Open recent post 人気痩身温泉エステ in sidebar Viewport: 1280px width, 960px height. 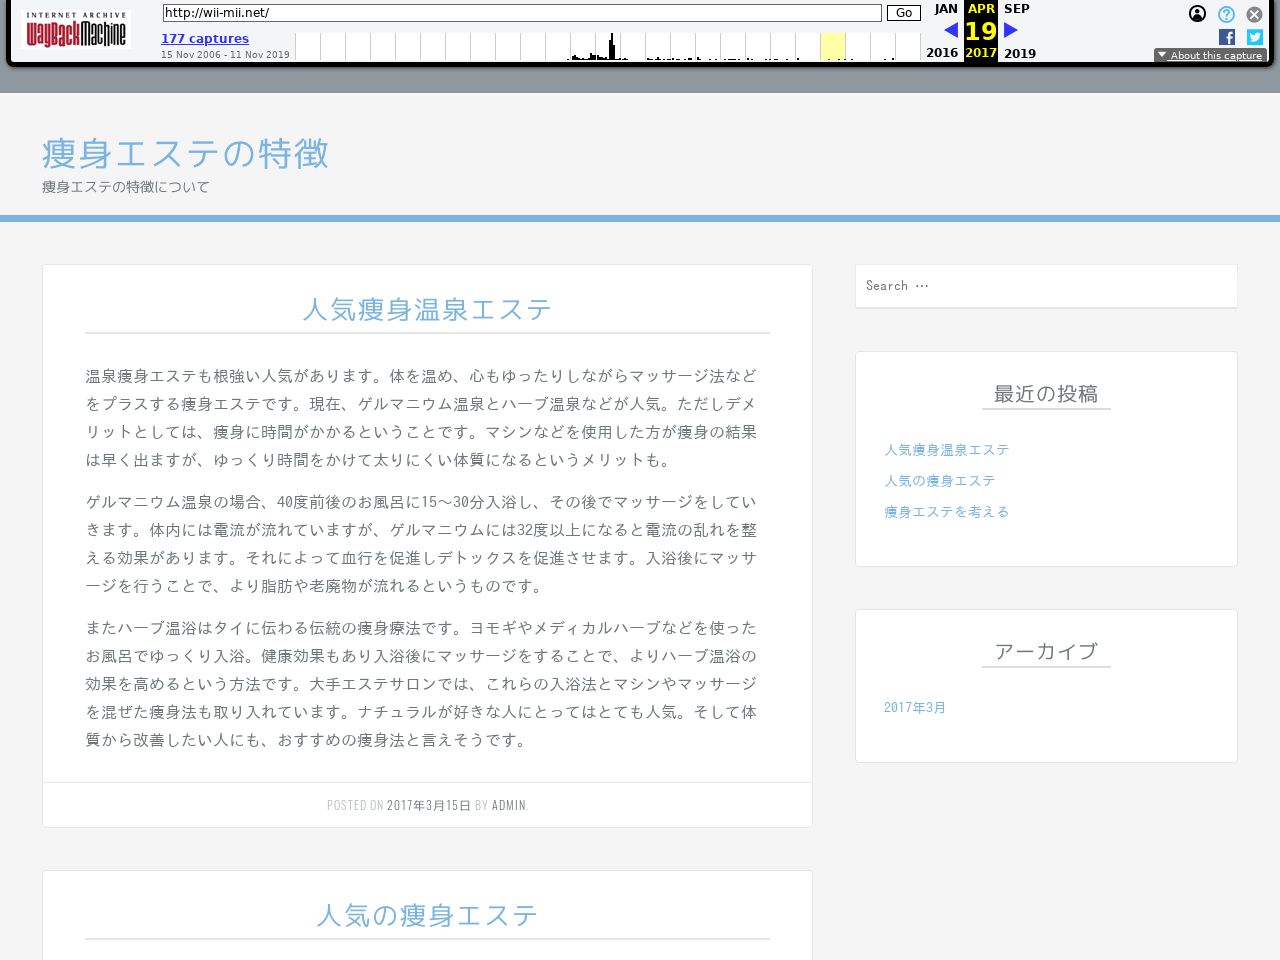pos(947,450)
